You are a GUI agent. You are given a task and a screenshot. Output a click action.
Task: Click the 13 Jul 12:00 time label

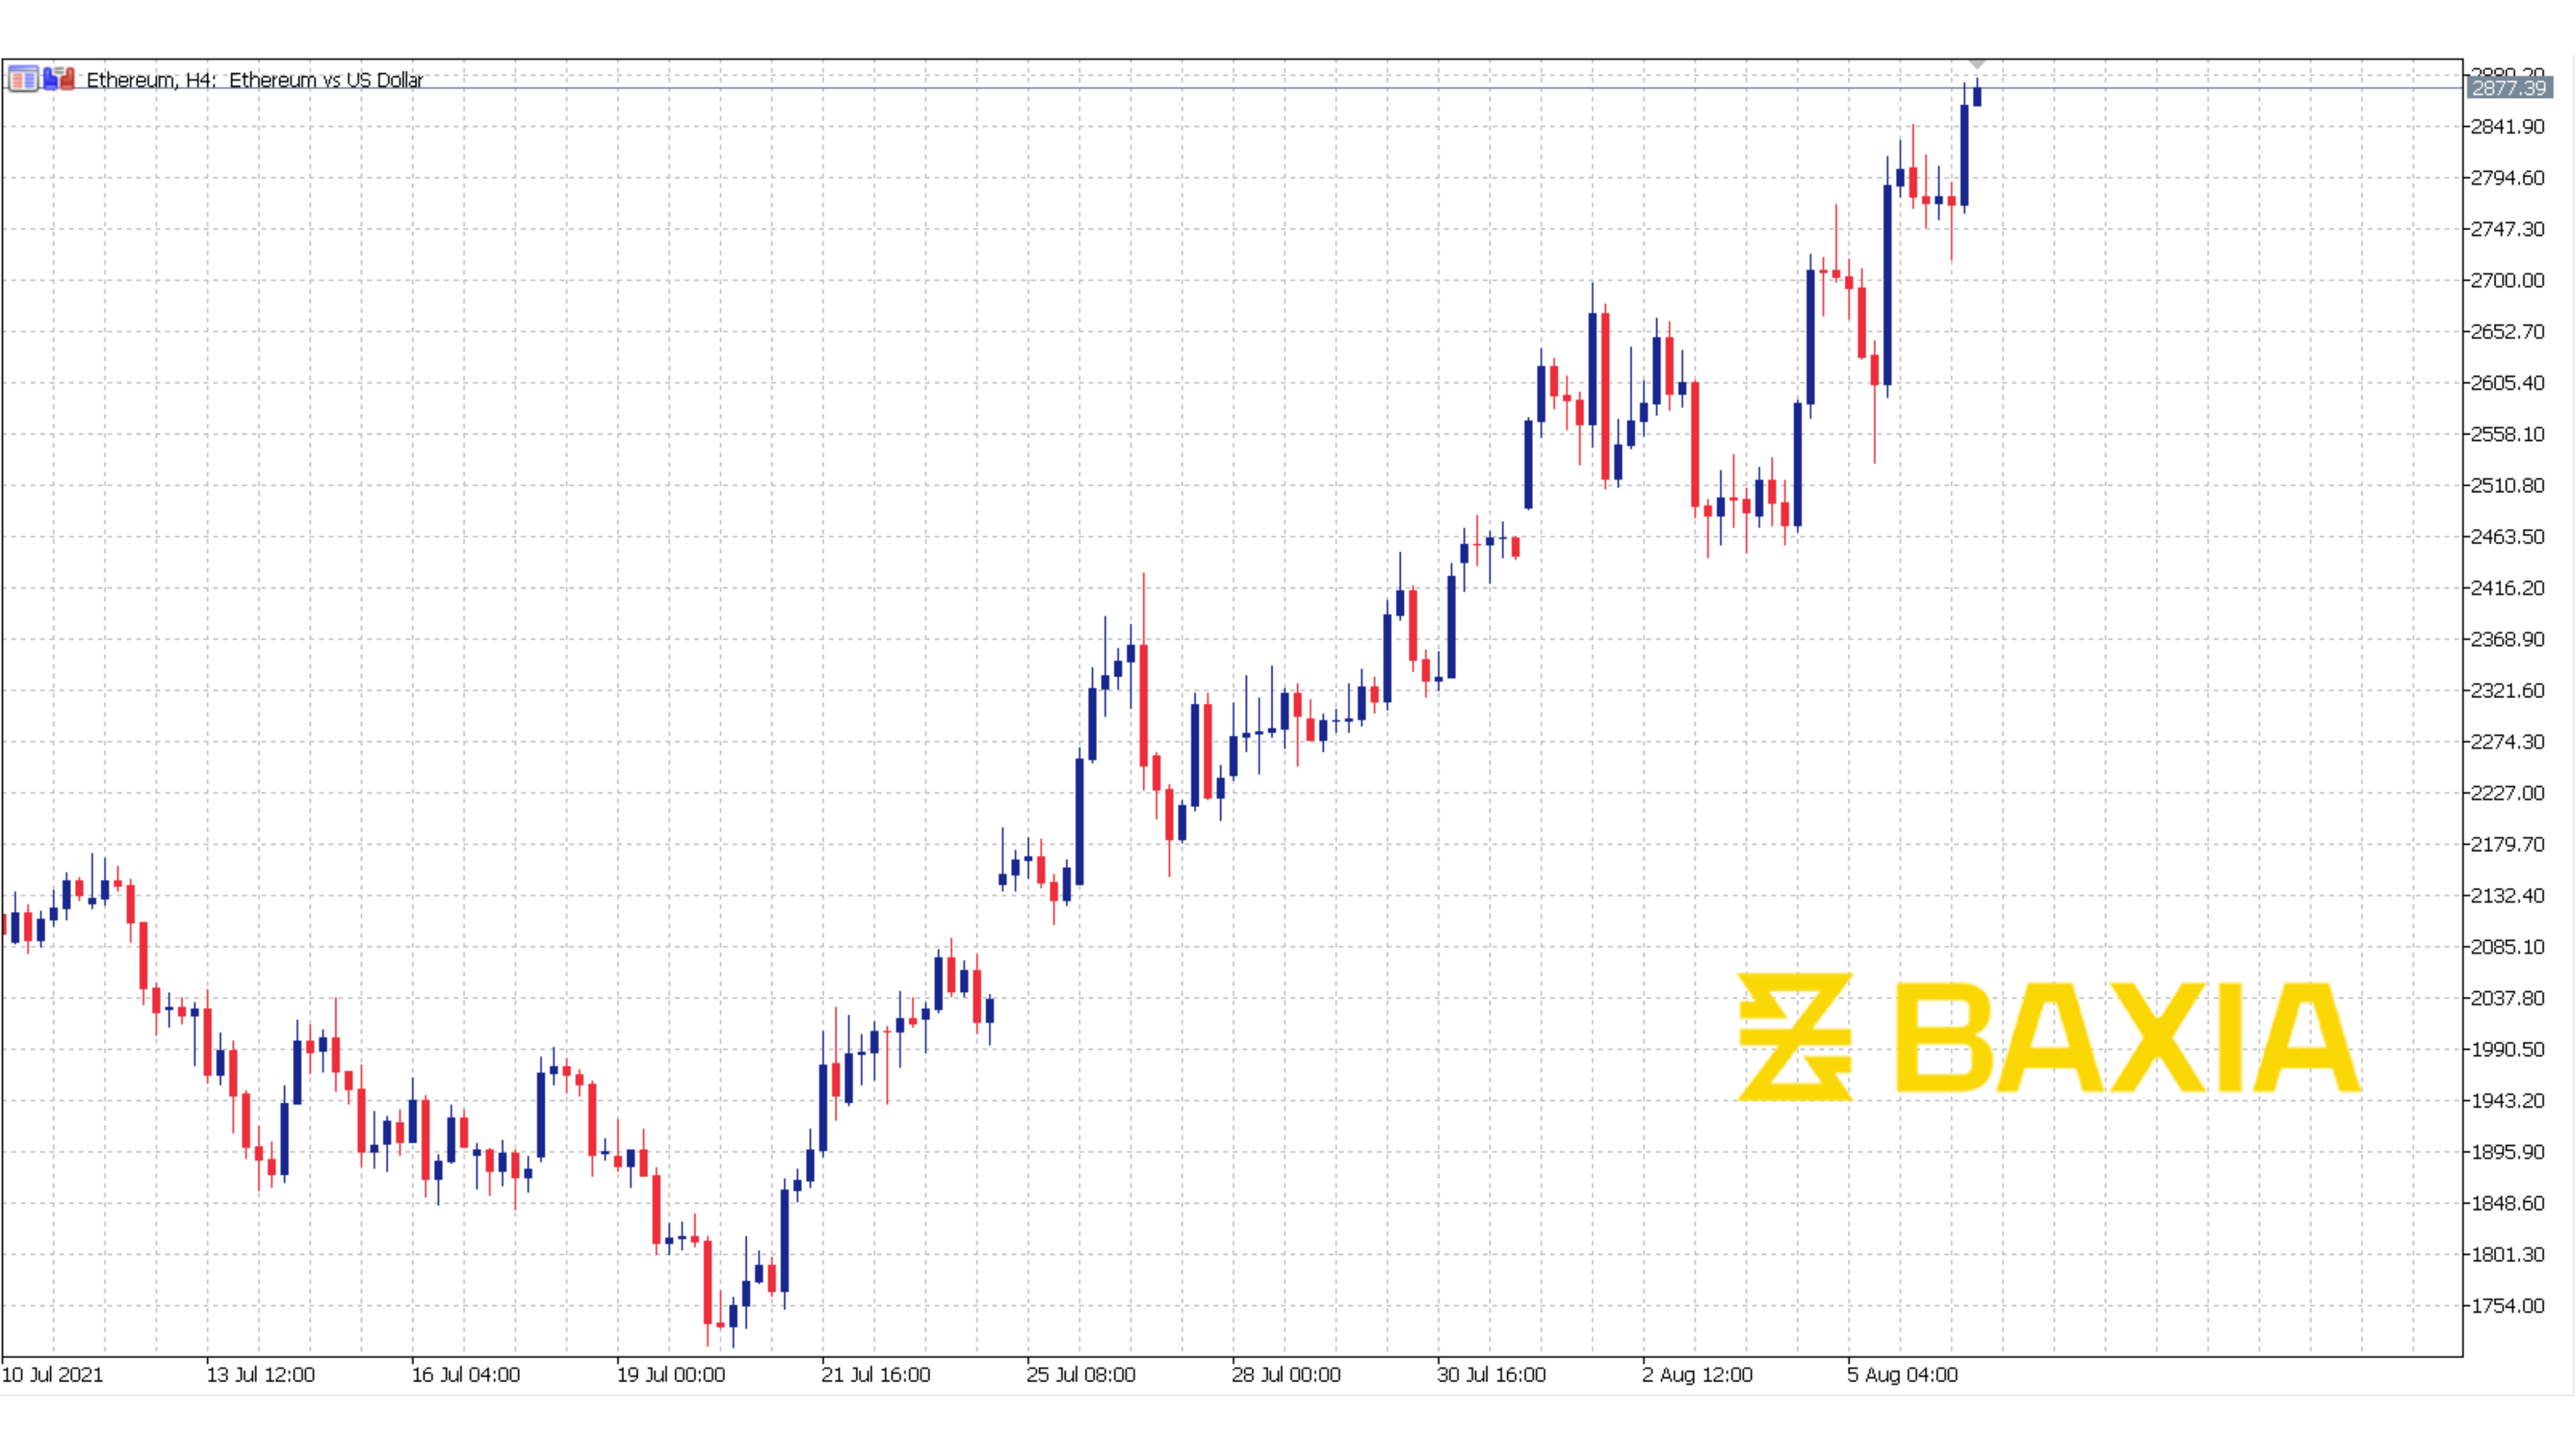[260, 1374]
